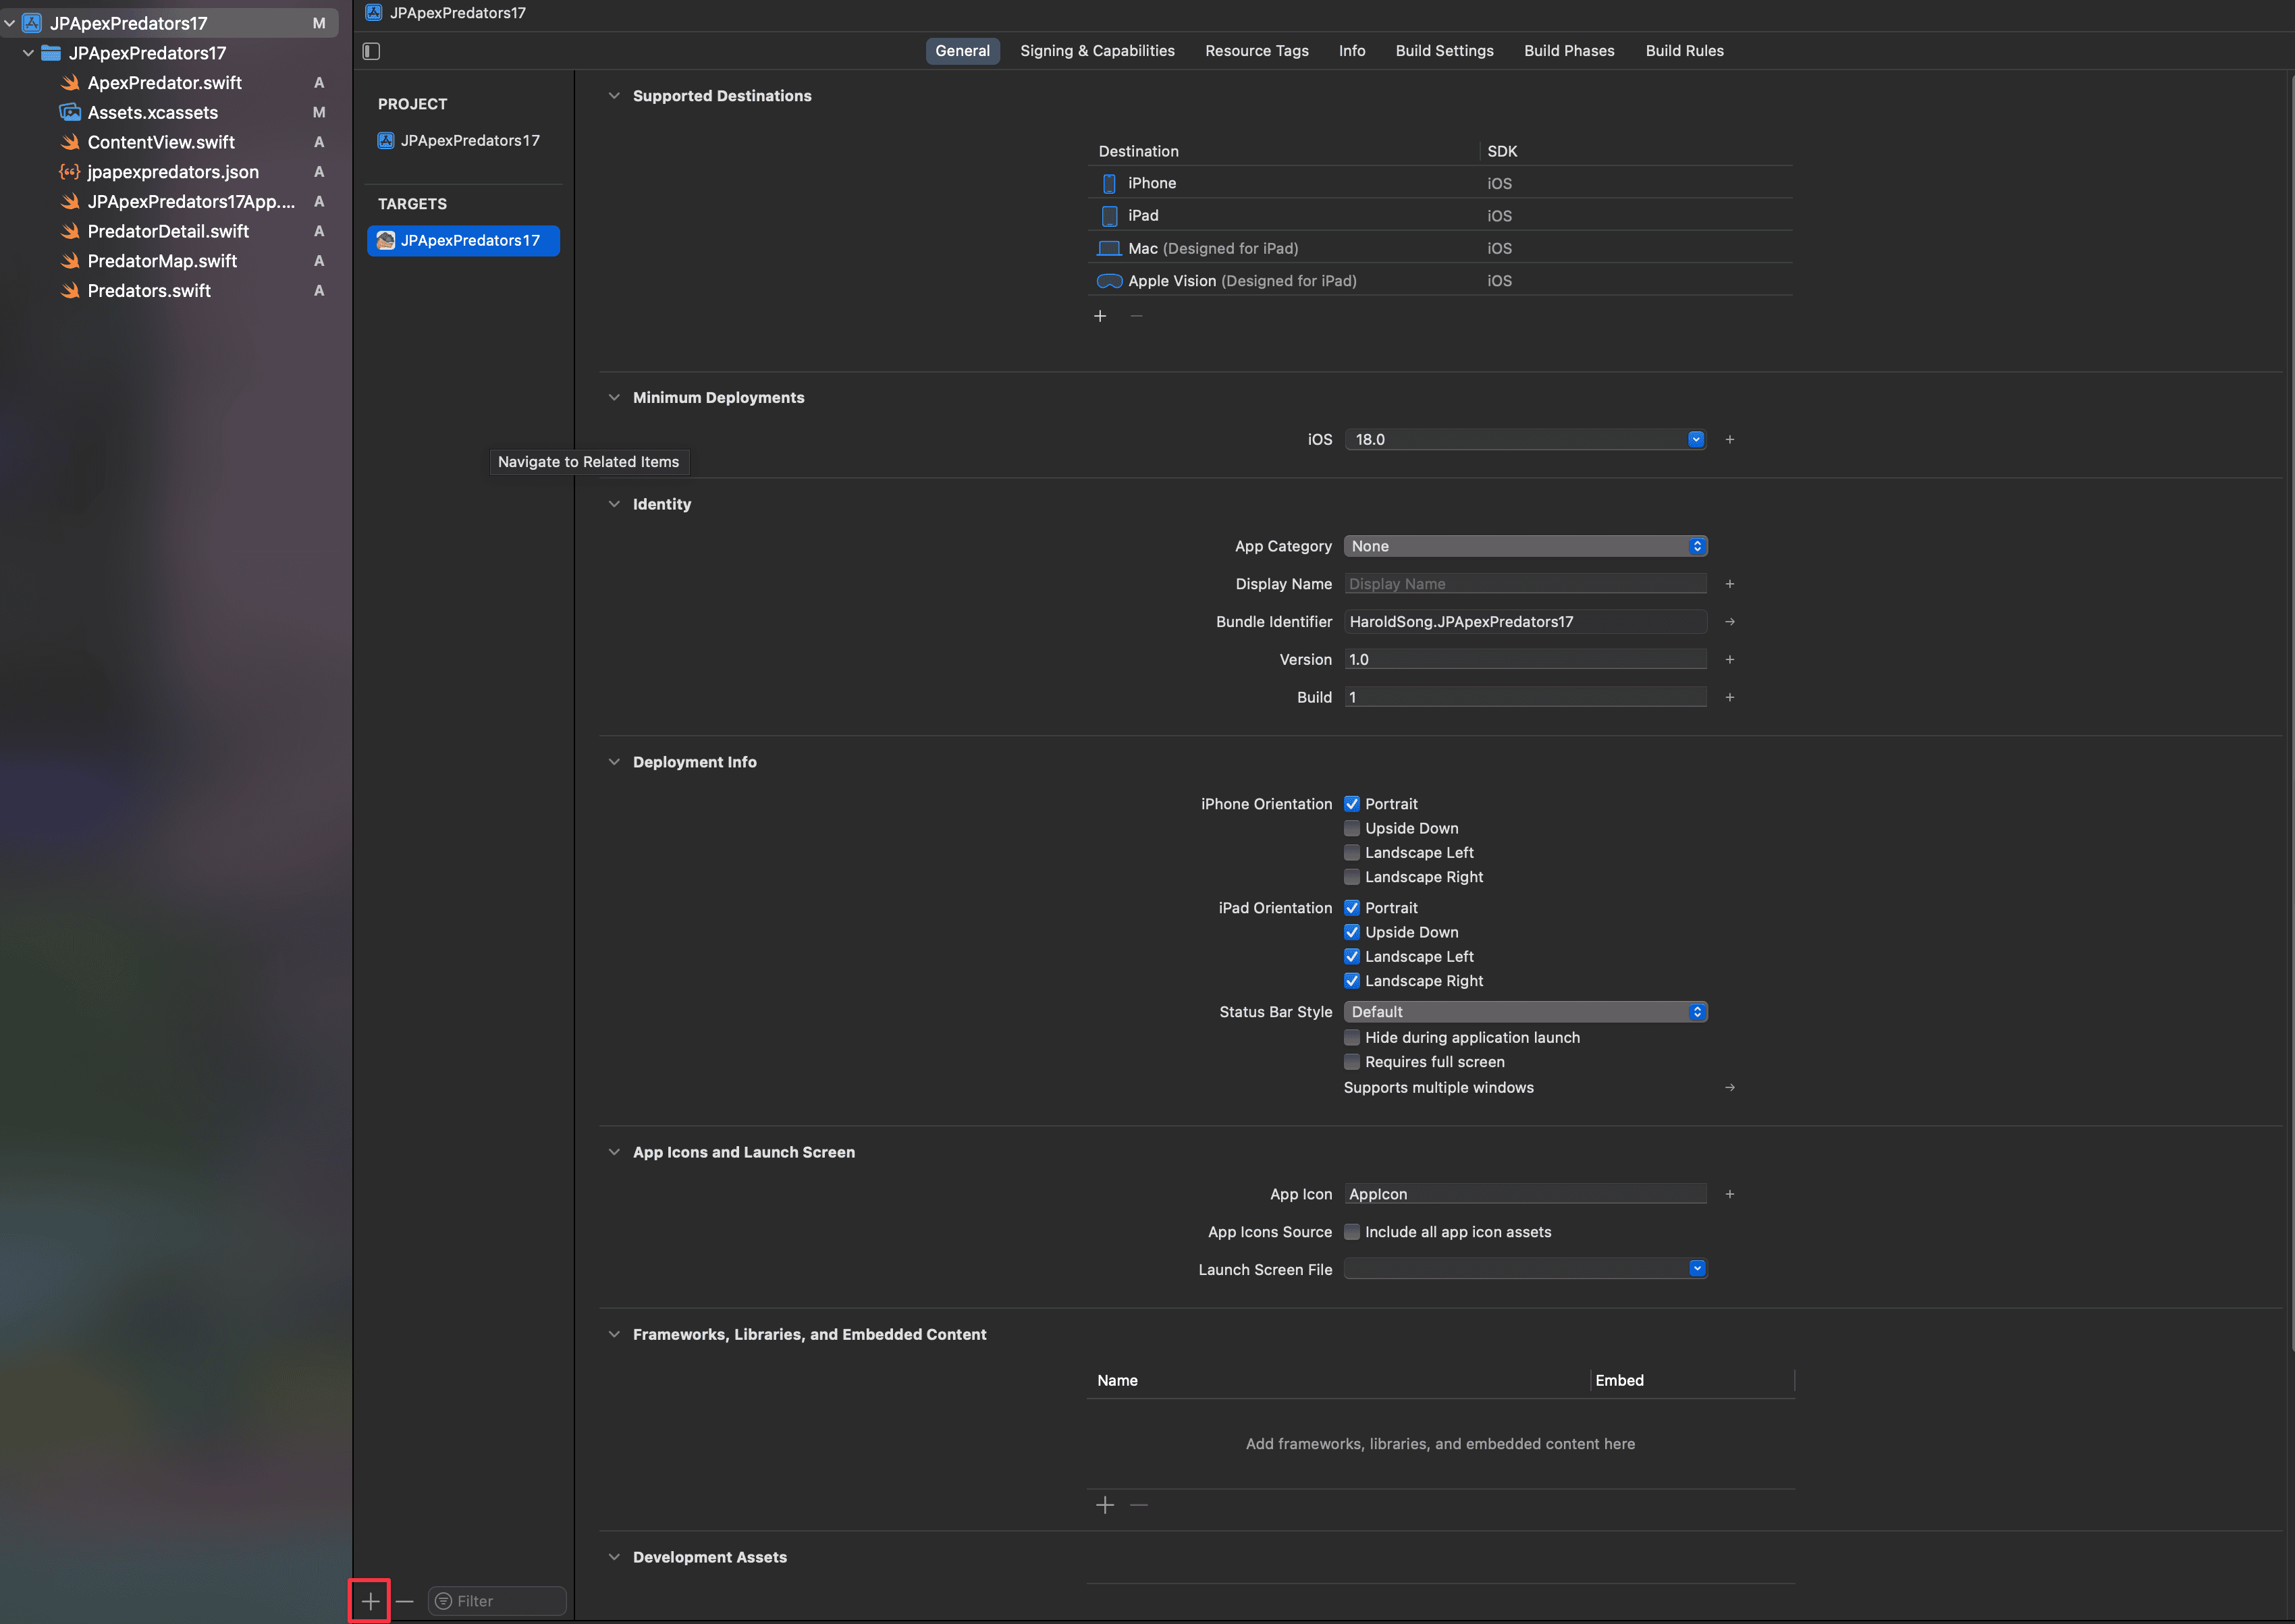This screenshot has width=2295, height=1624.
Task: Click the filter icon in targets filter
Action: click(x=443, y=1601)
